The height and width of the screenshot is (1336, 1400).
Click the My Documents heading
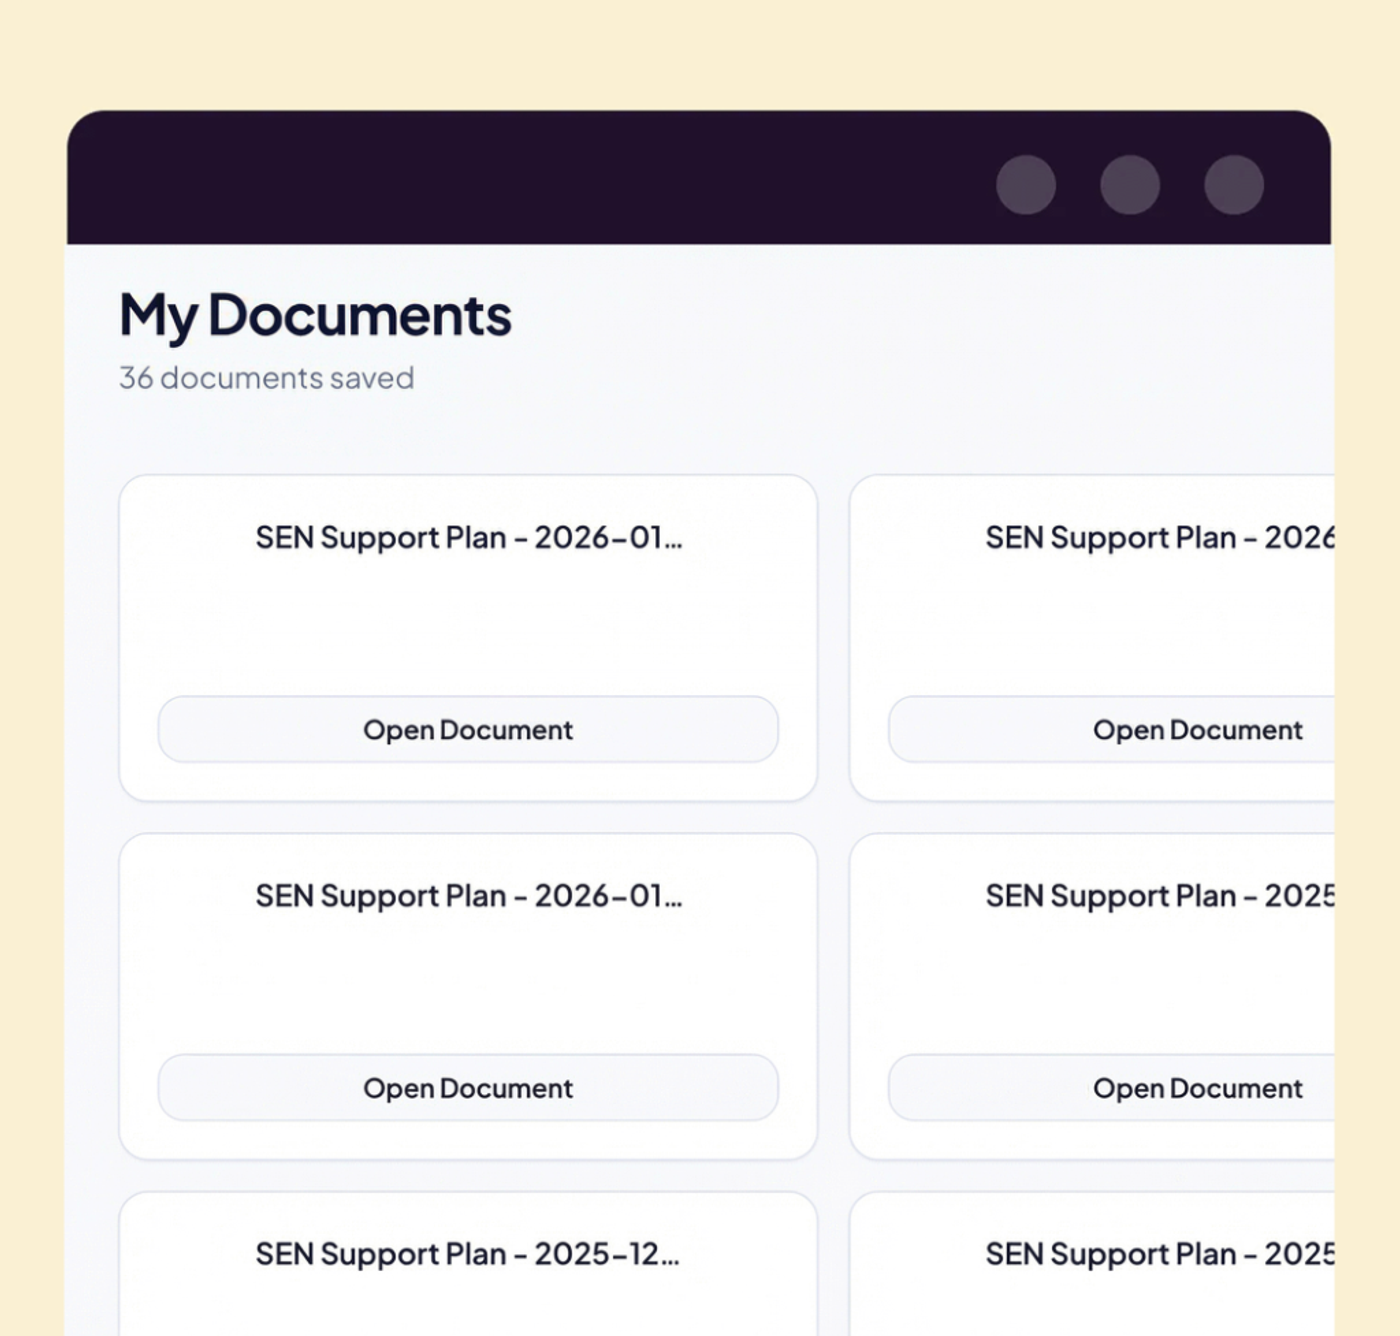pos(315,316)
